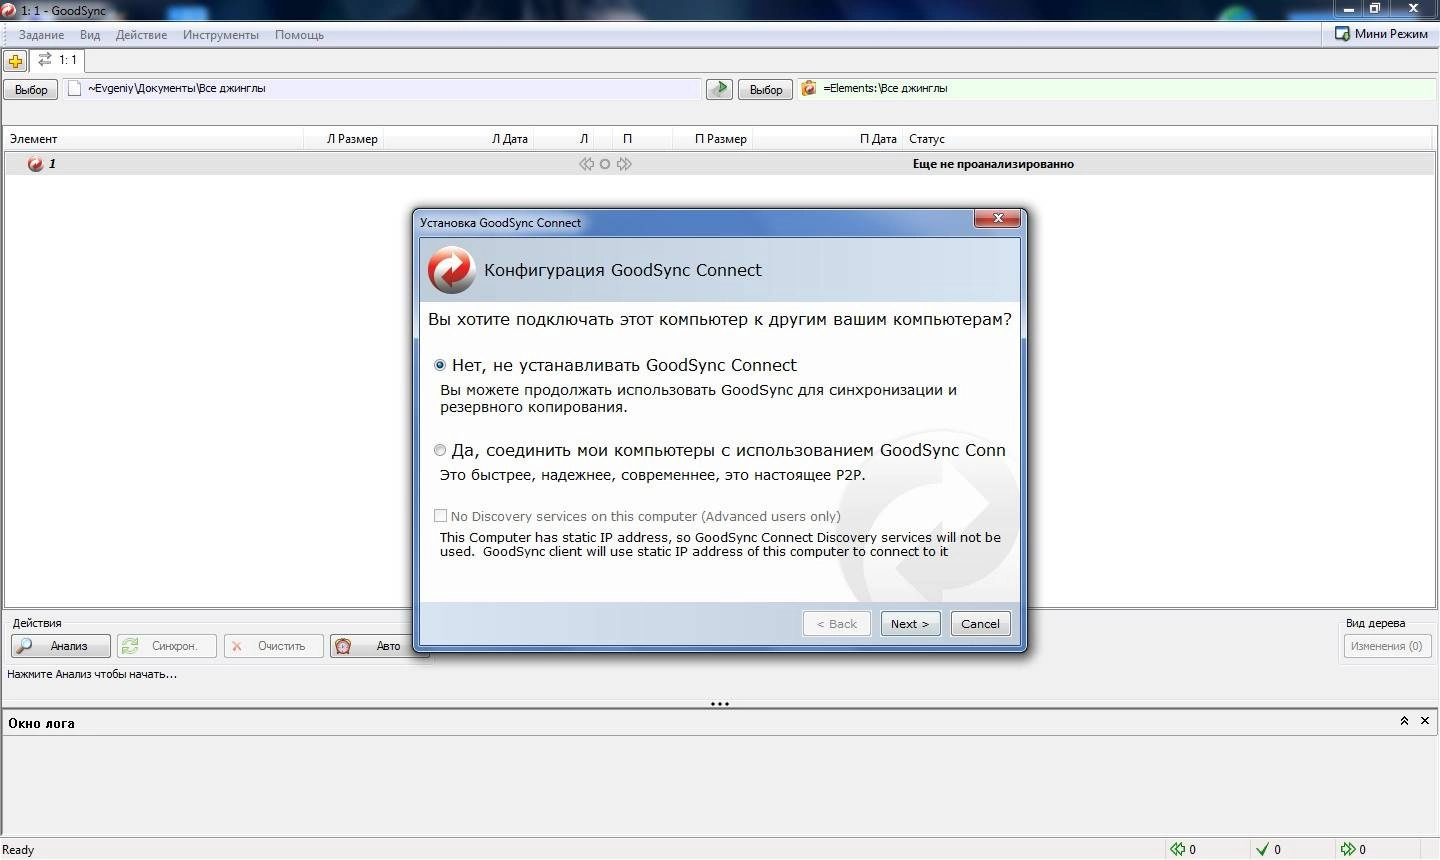Click the green arrow sync direction button
The height and width of the screenshot is (860, 1440).
pyautogui.click(x=719, y=89)
